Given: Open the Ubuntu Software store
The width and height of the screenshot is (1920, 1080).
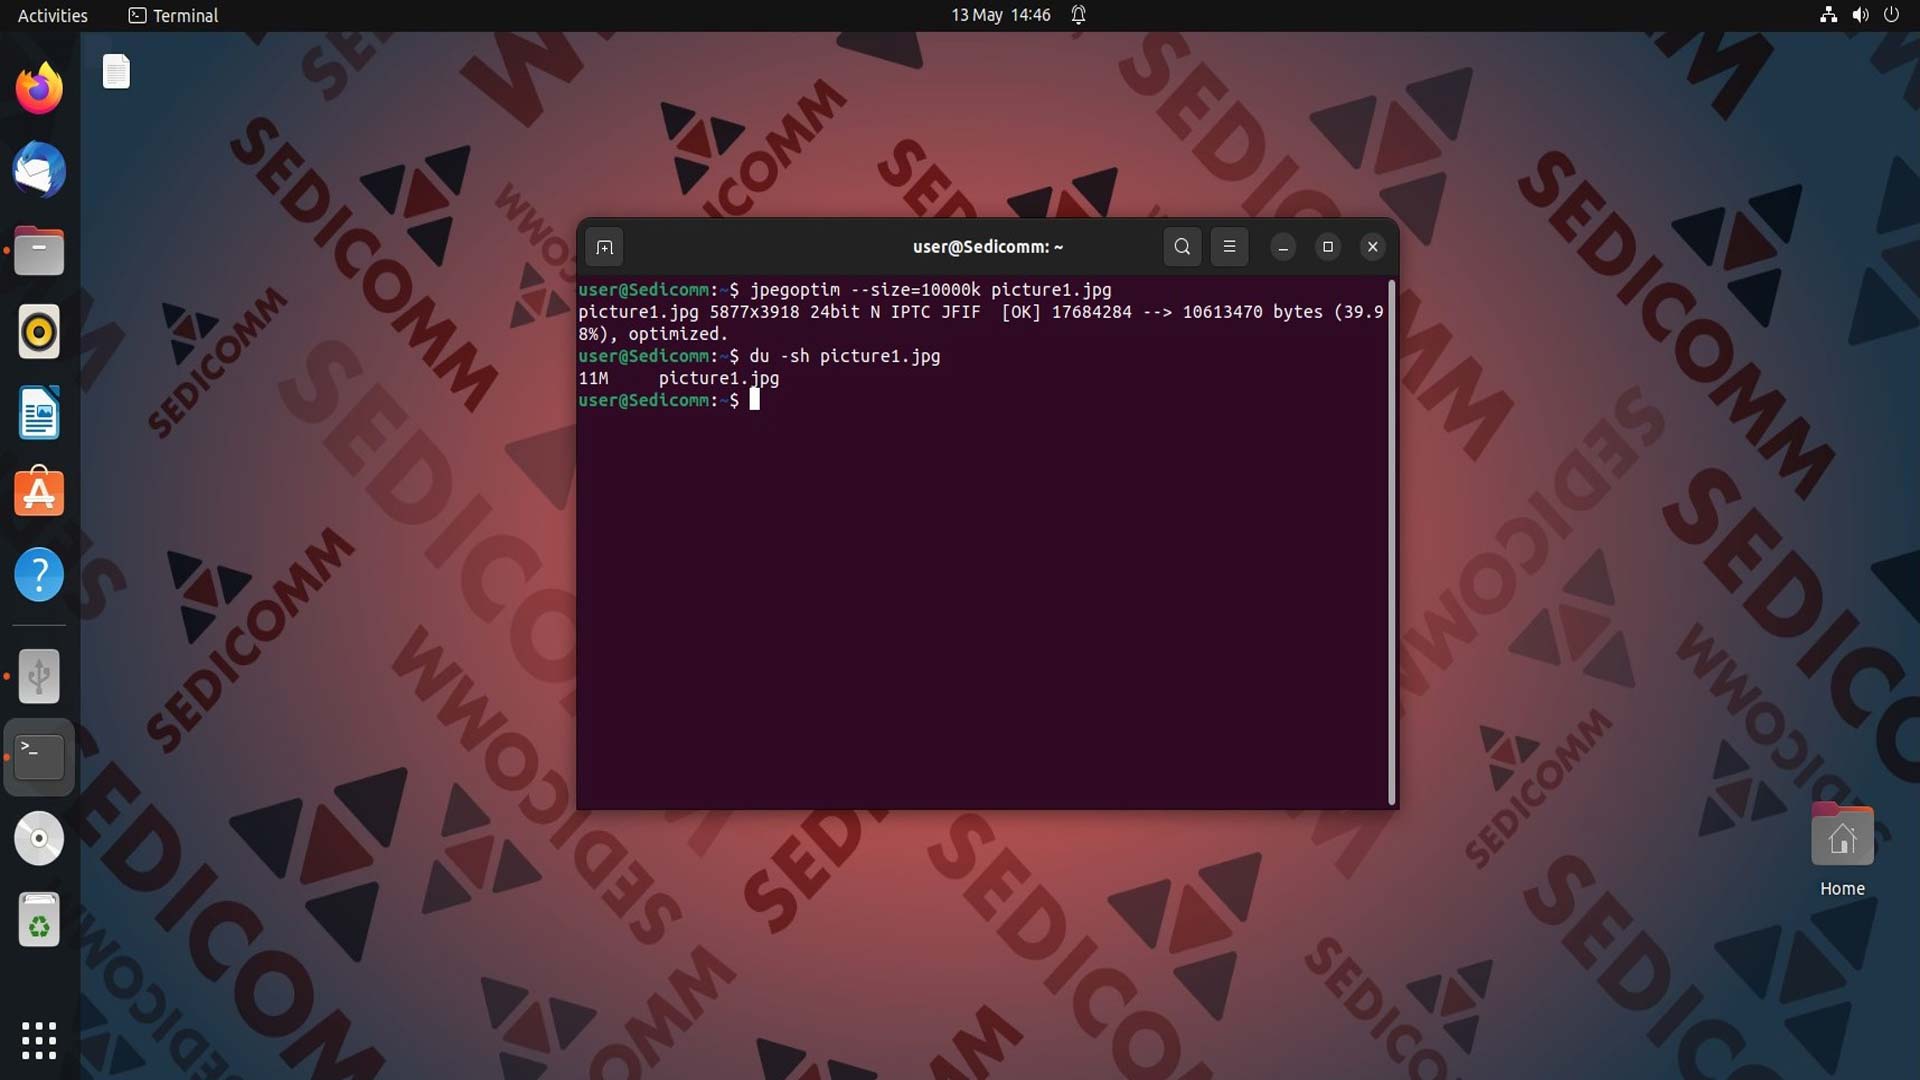Looking at the screenshot, I should (x=39, y=494).
